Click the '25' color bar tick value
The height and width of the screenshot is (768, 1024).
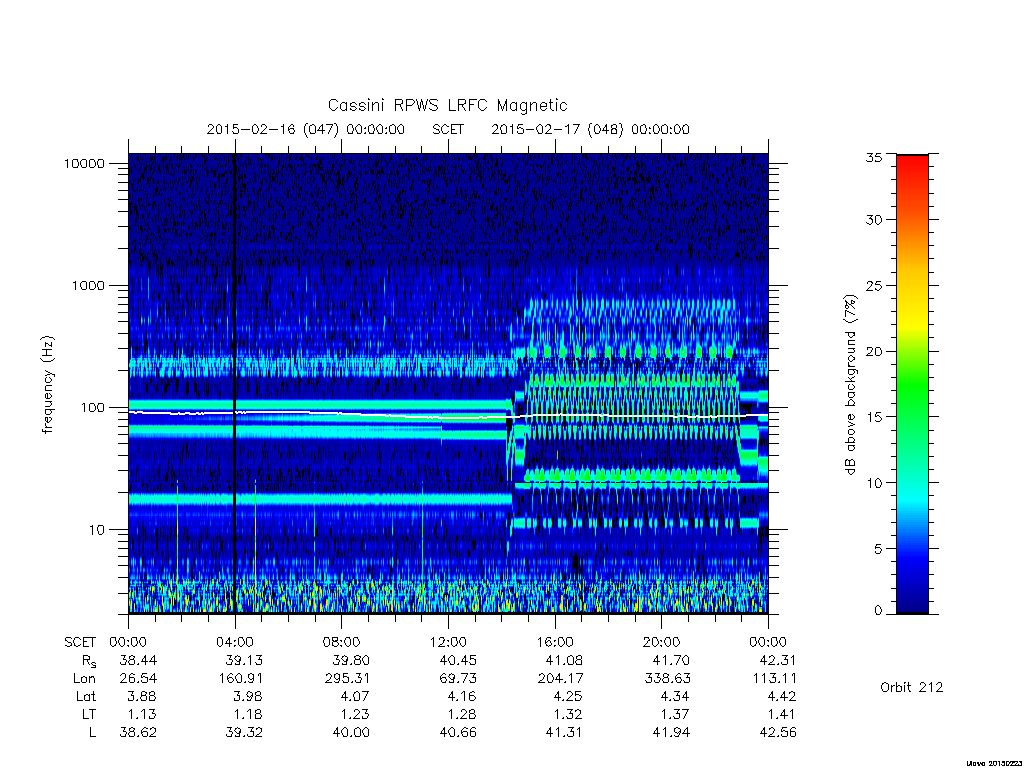click(874, 285)
